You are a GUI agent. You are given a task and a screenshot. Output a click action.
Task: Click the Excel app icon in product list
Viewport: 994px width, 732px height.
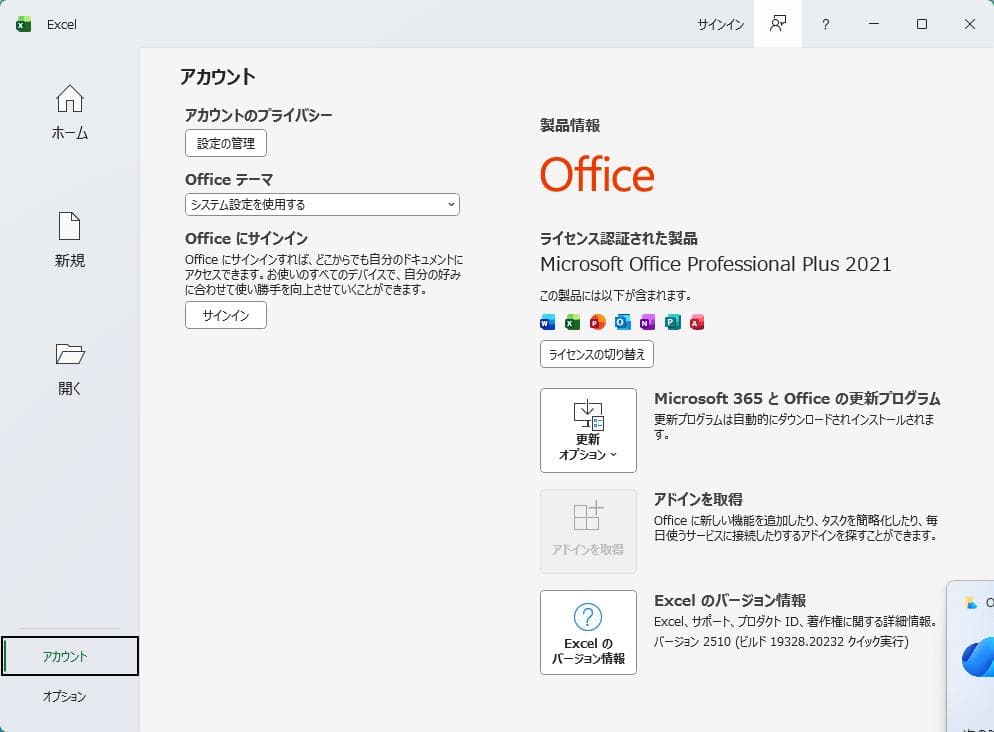coord(571,322)
